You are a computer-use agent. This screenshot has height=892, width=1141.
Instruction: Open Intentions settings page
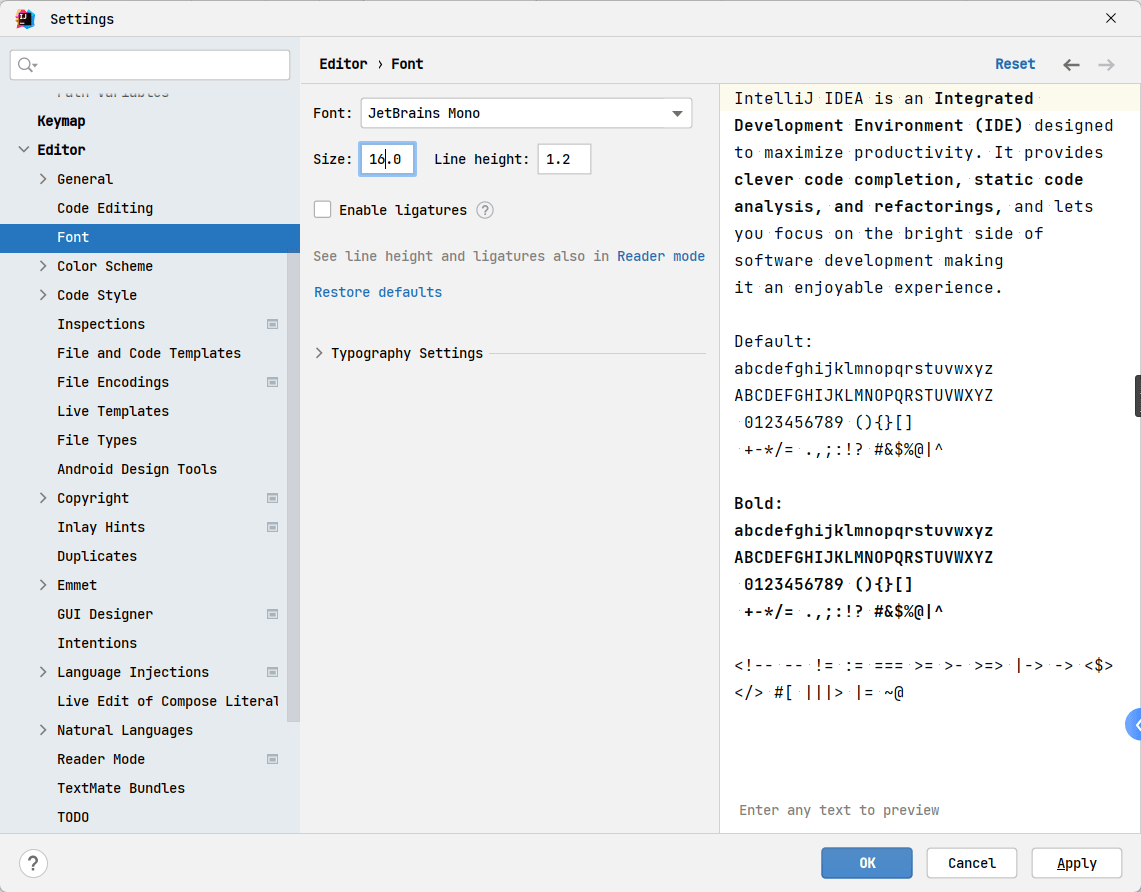point(97,644)
